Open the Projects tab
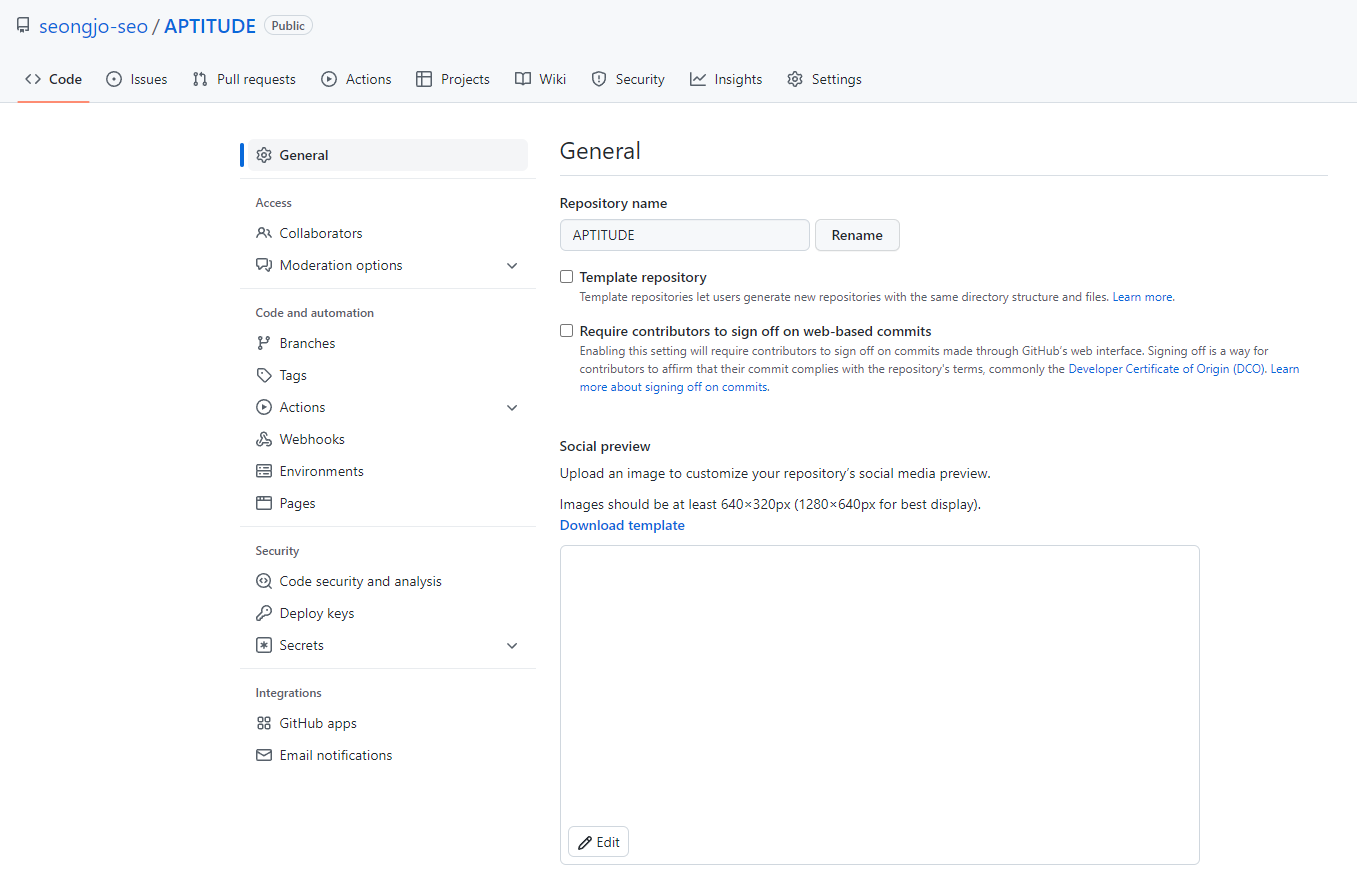Screen dimensions: 1357x869 pyautogui.click(x=453, y=79)
